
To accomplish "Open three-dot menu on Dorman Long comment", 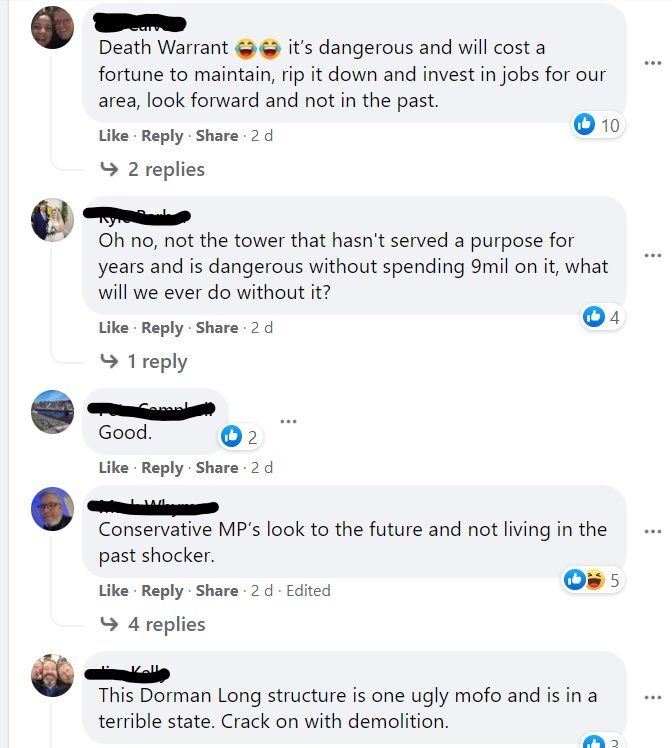I will (x=653, y=696).
